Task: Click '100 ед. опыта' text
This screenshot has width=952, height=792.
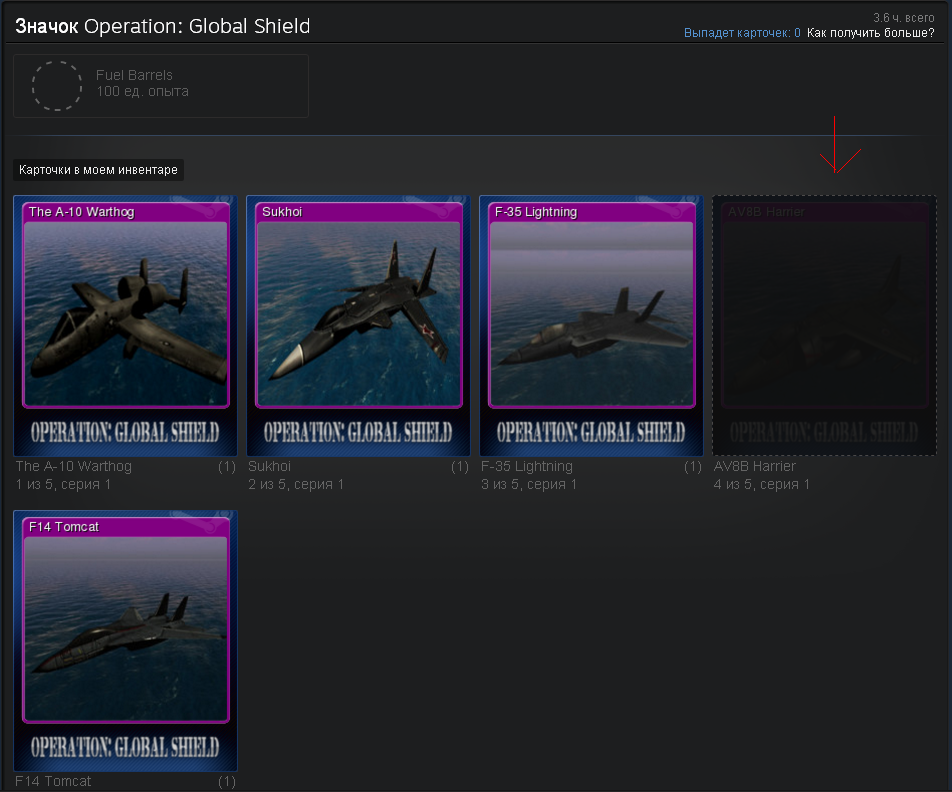Action: pos(142,91)
